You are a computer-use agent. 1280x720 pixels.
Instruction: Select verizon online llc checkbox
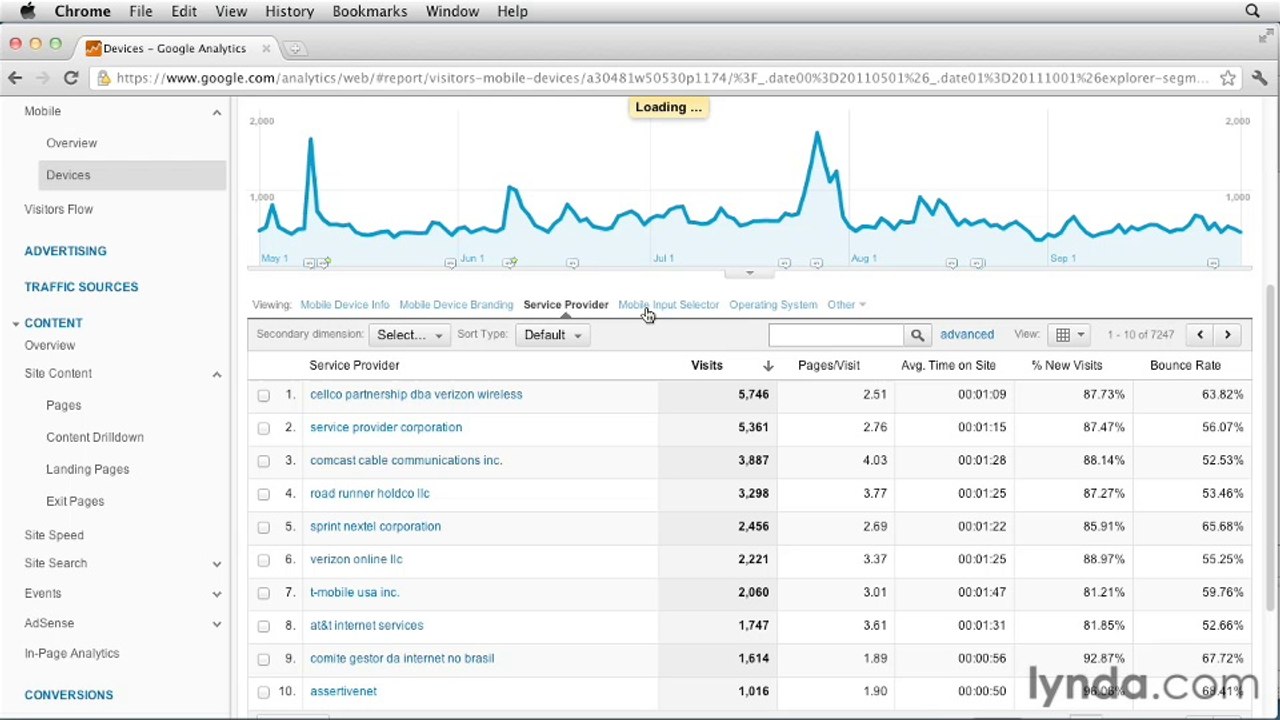click(x=264, y=560)
